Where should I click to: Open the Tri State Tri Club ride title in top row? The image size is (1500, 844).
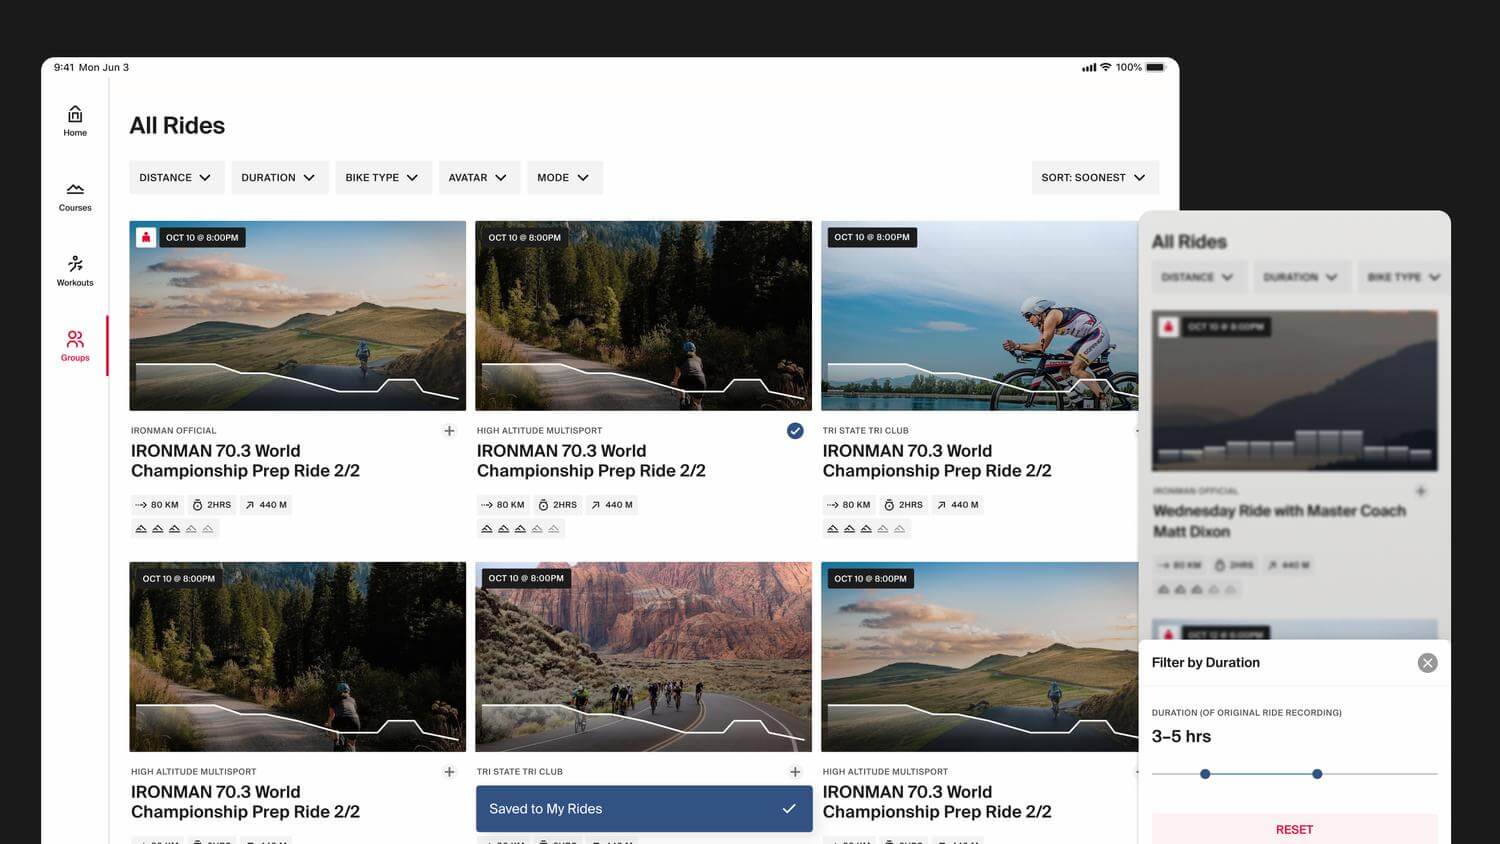(937, 461)
